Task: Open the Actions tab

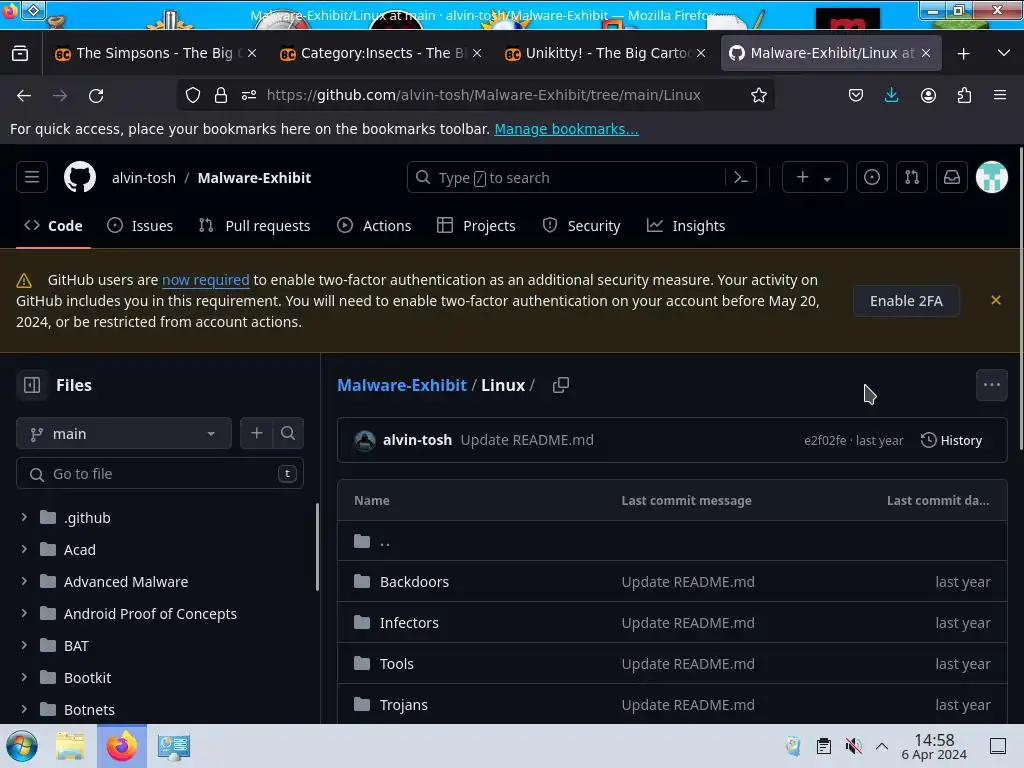Action: click(374, 226)
